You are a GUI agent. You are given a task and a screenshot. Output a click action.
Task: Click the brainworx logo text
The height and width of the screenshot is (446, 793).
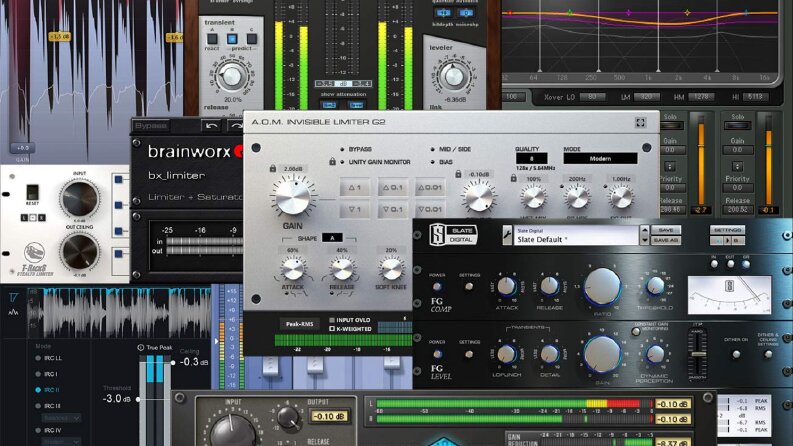click(189, 151)
